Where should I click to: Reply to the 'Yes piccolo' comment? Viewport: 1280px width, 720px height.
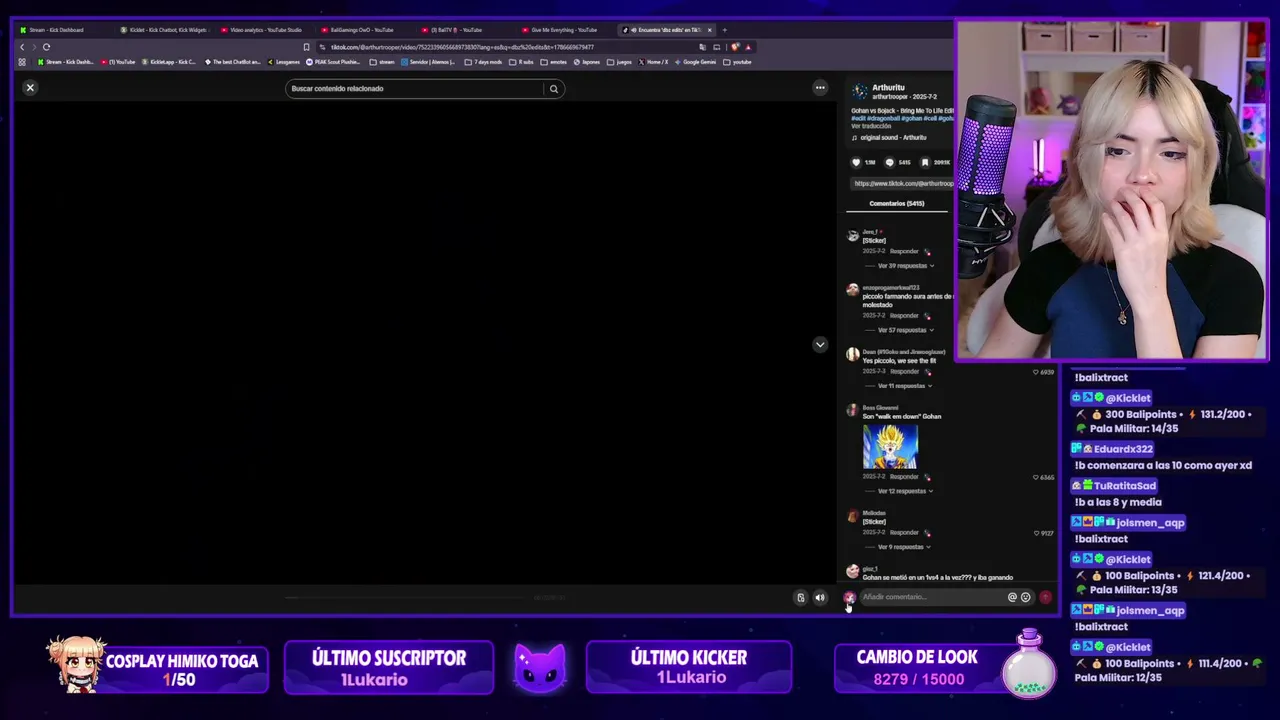click(904, 372)
